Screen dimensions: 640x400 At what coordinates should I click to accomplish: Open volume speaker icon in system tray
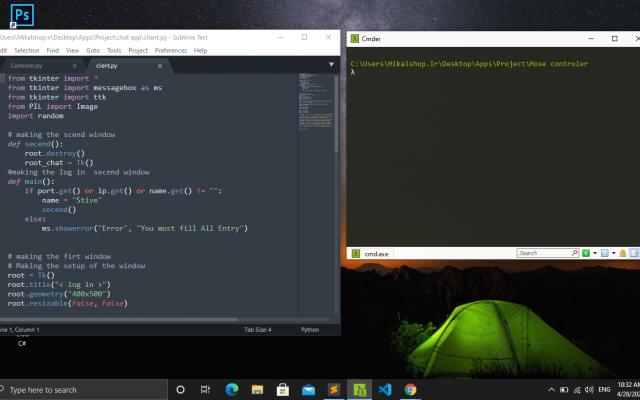point(589,390)
